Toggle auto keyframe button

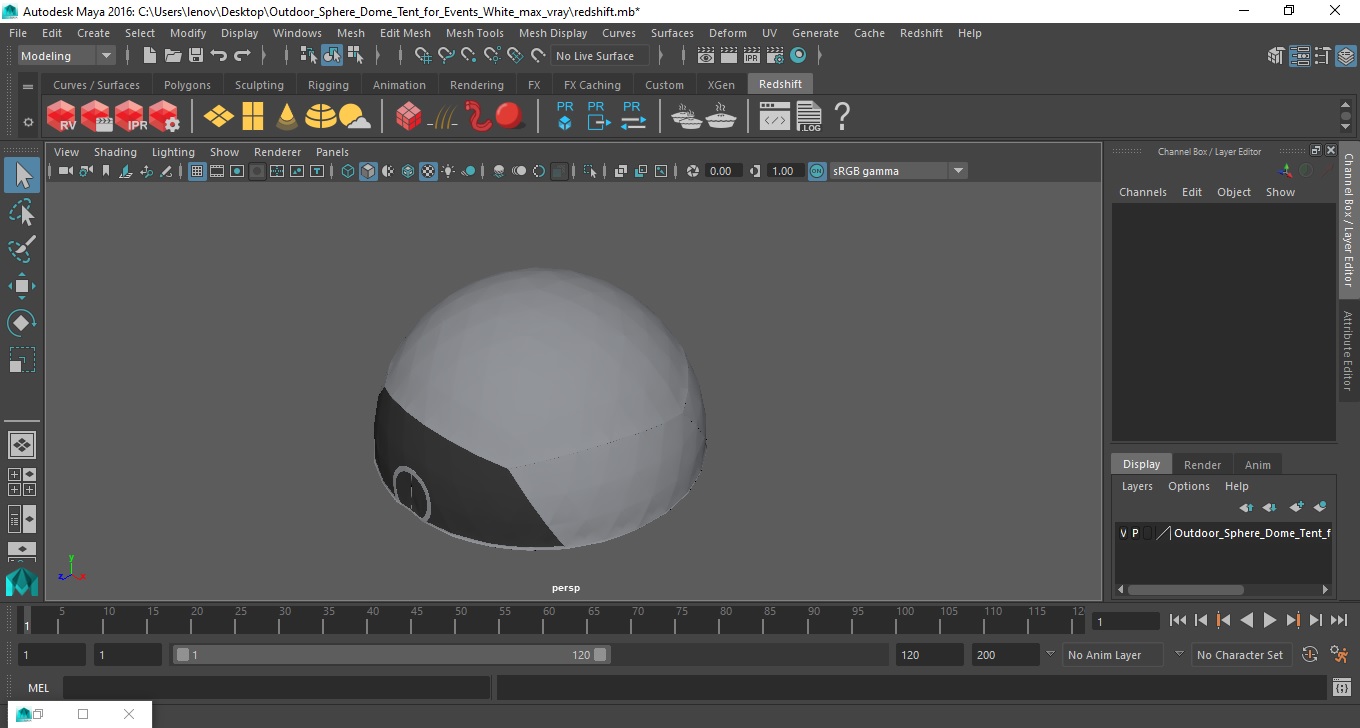tap(1310, 655)
